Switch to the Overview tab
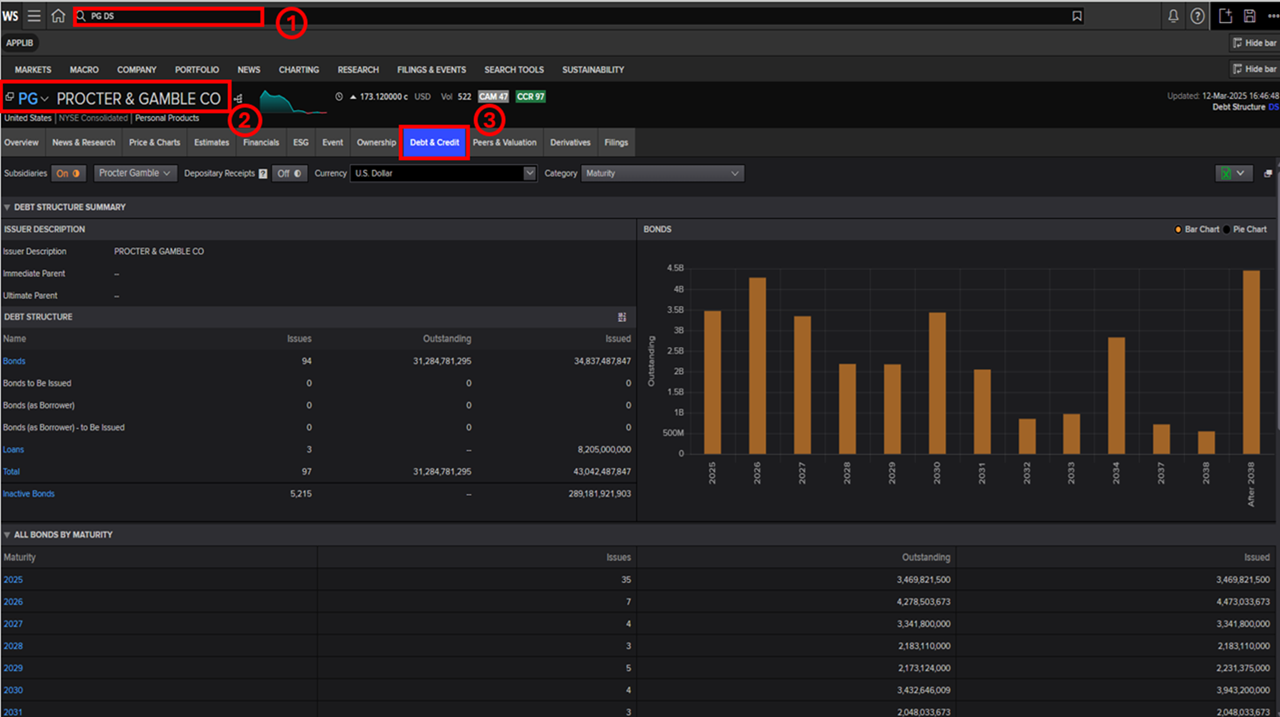This screenshot has width=1280, height=717. [21, 142]
